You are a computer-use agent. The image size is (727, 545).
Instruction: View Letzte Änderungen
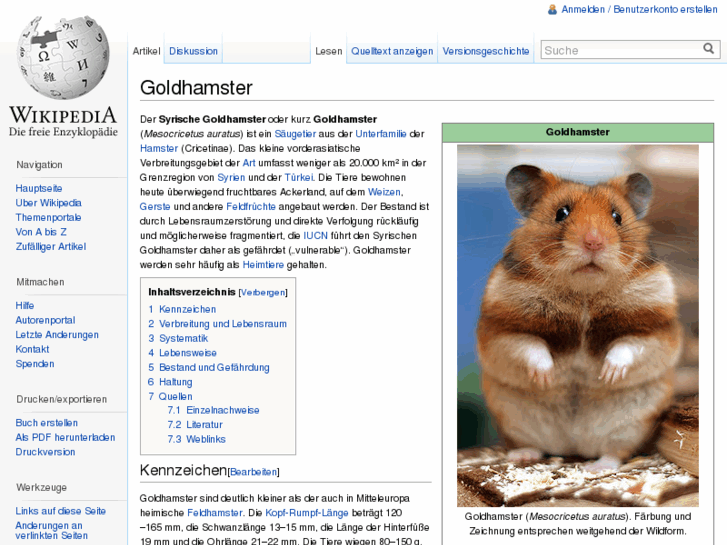(x=57, y=334)
